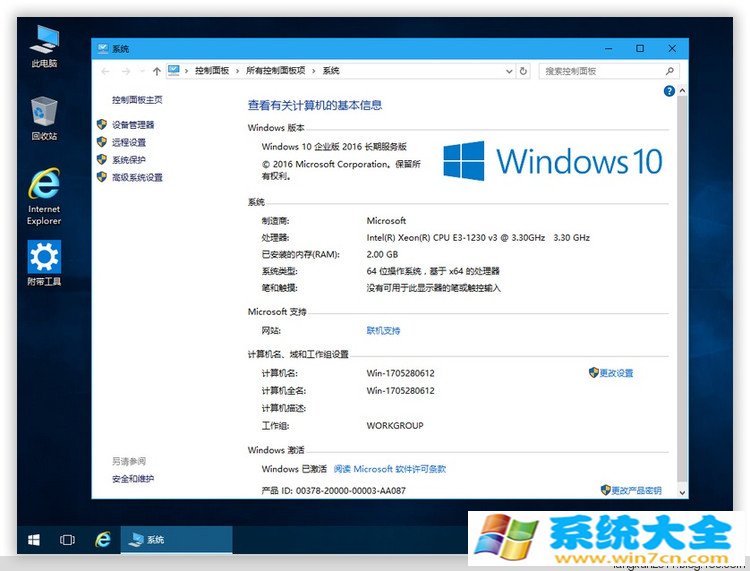Expand the address bar history dropdown
This screenshot has height=571, width=750.
[509, 71]
